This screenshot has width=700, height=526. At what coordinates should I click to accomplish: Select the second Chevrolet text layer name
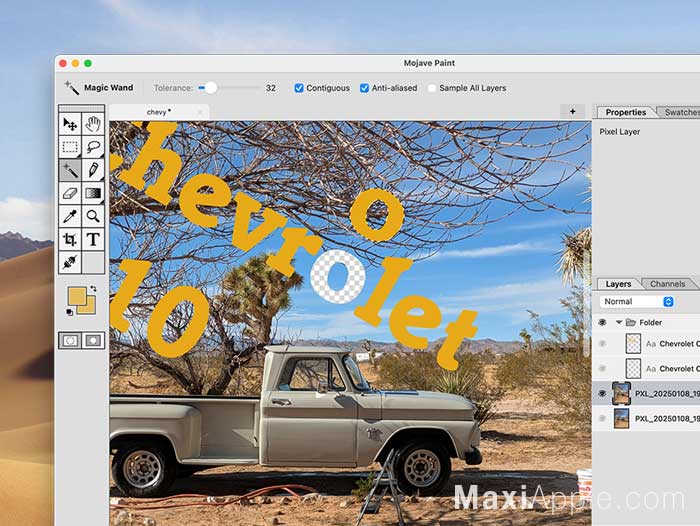tap(679, 369)
